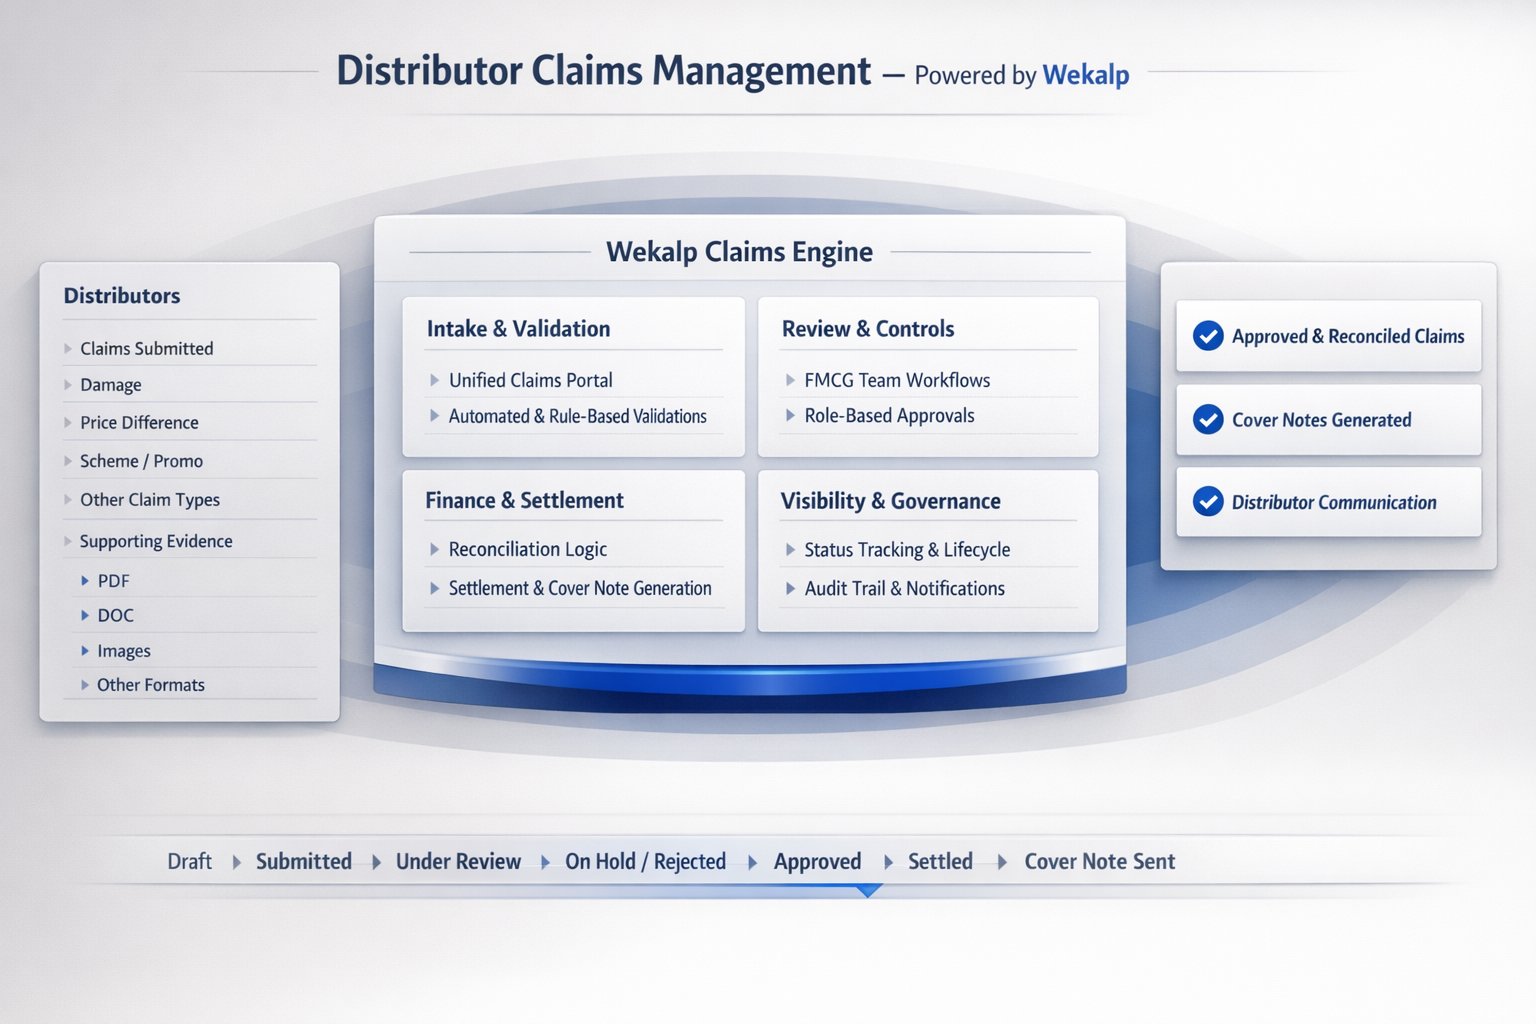Expand the Price Difference arrow
The image size is (1536, 1024).
[x=67, y=422]
